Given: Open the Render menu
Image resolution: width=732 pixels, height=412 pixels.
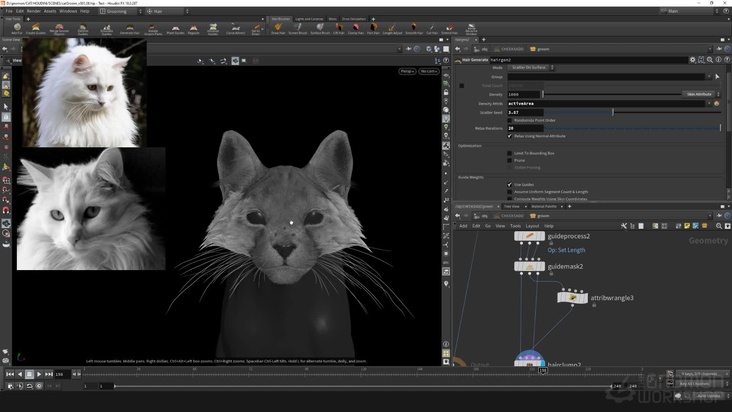Looking at the screenshot, I should pos(35,11).
